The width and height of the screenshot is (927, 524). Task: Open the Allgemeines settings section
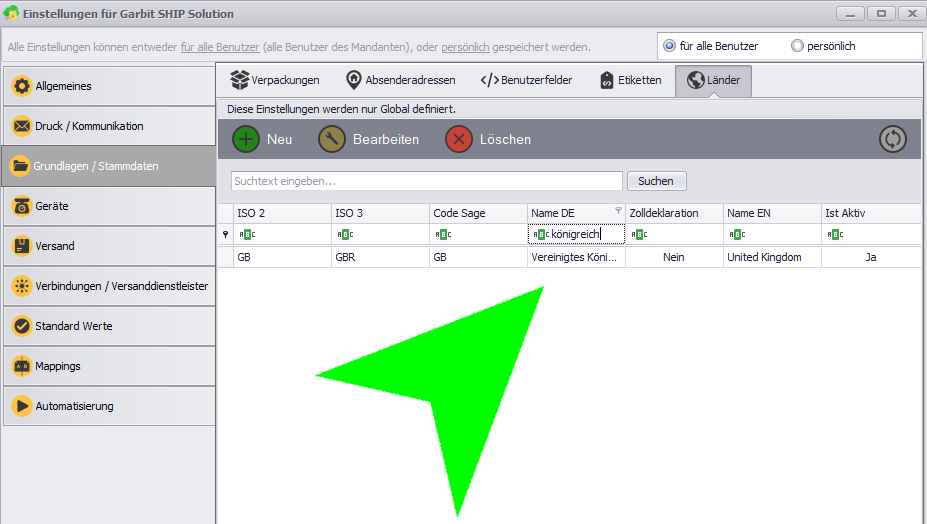[x=109, y=86]
